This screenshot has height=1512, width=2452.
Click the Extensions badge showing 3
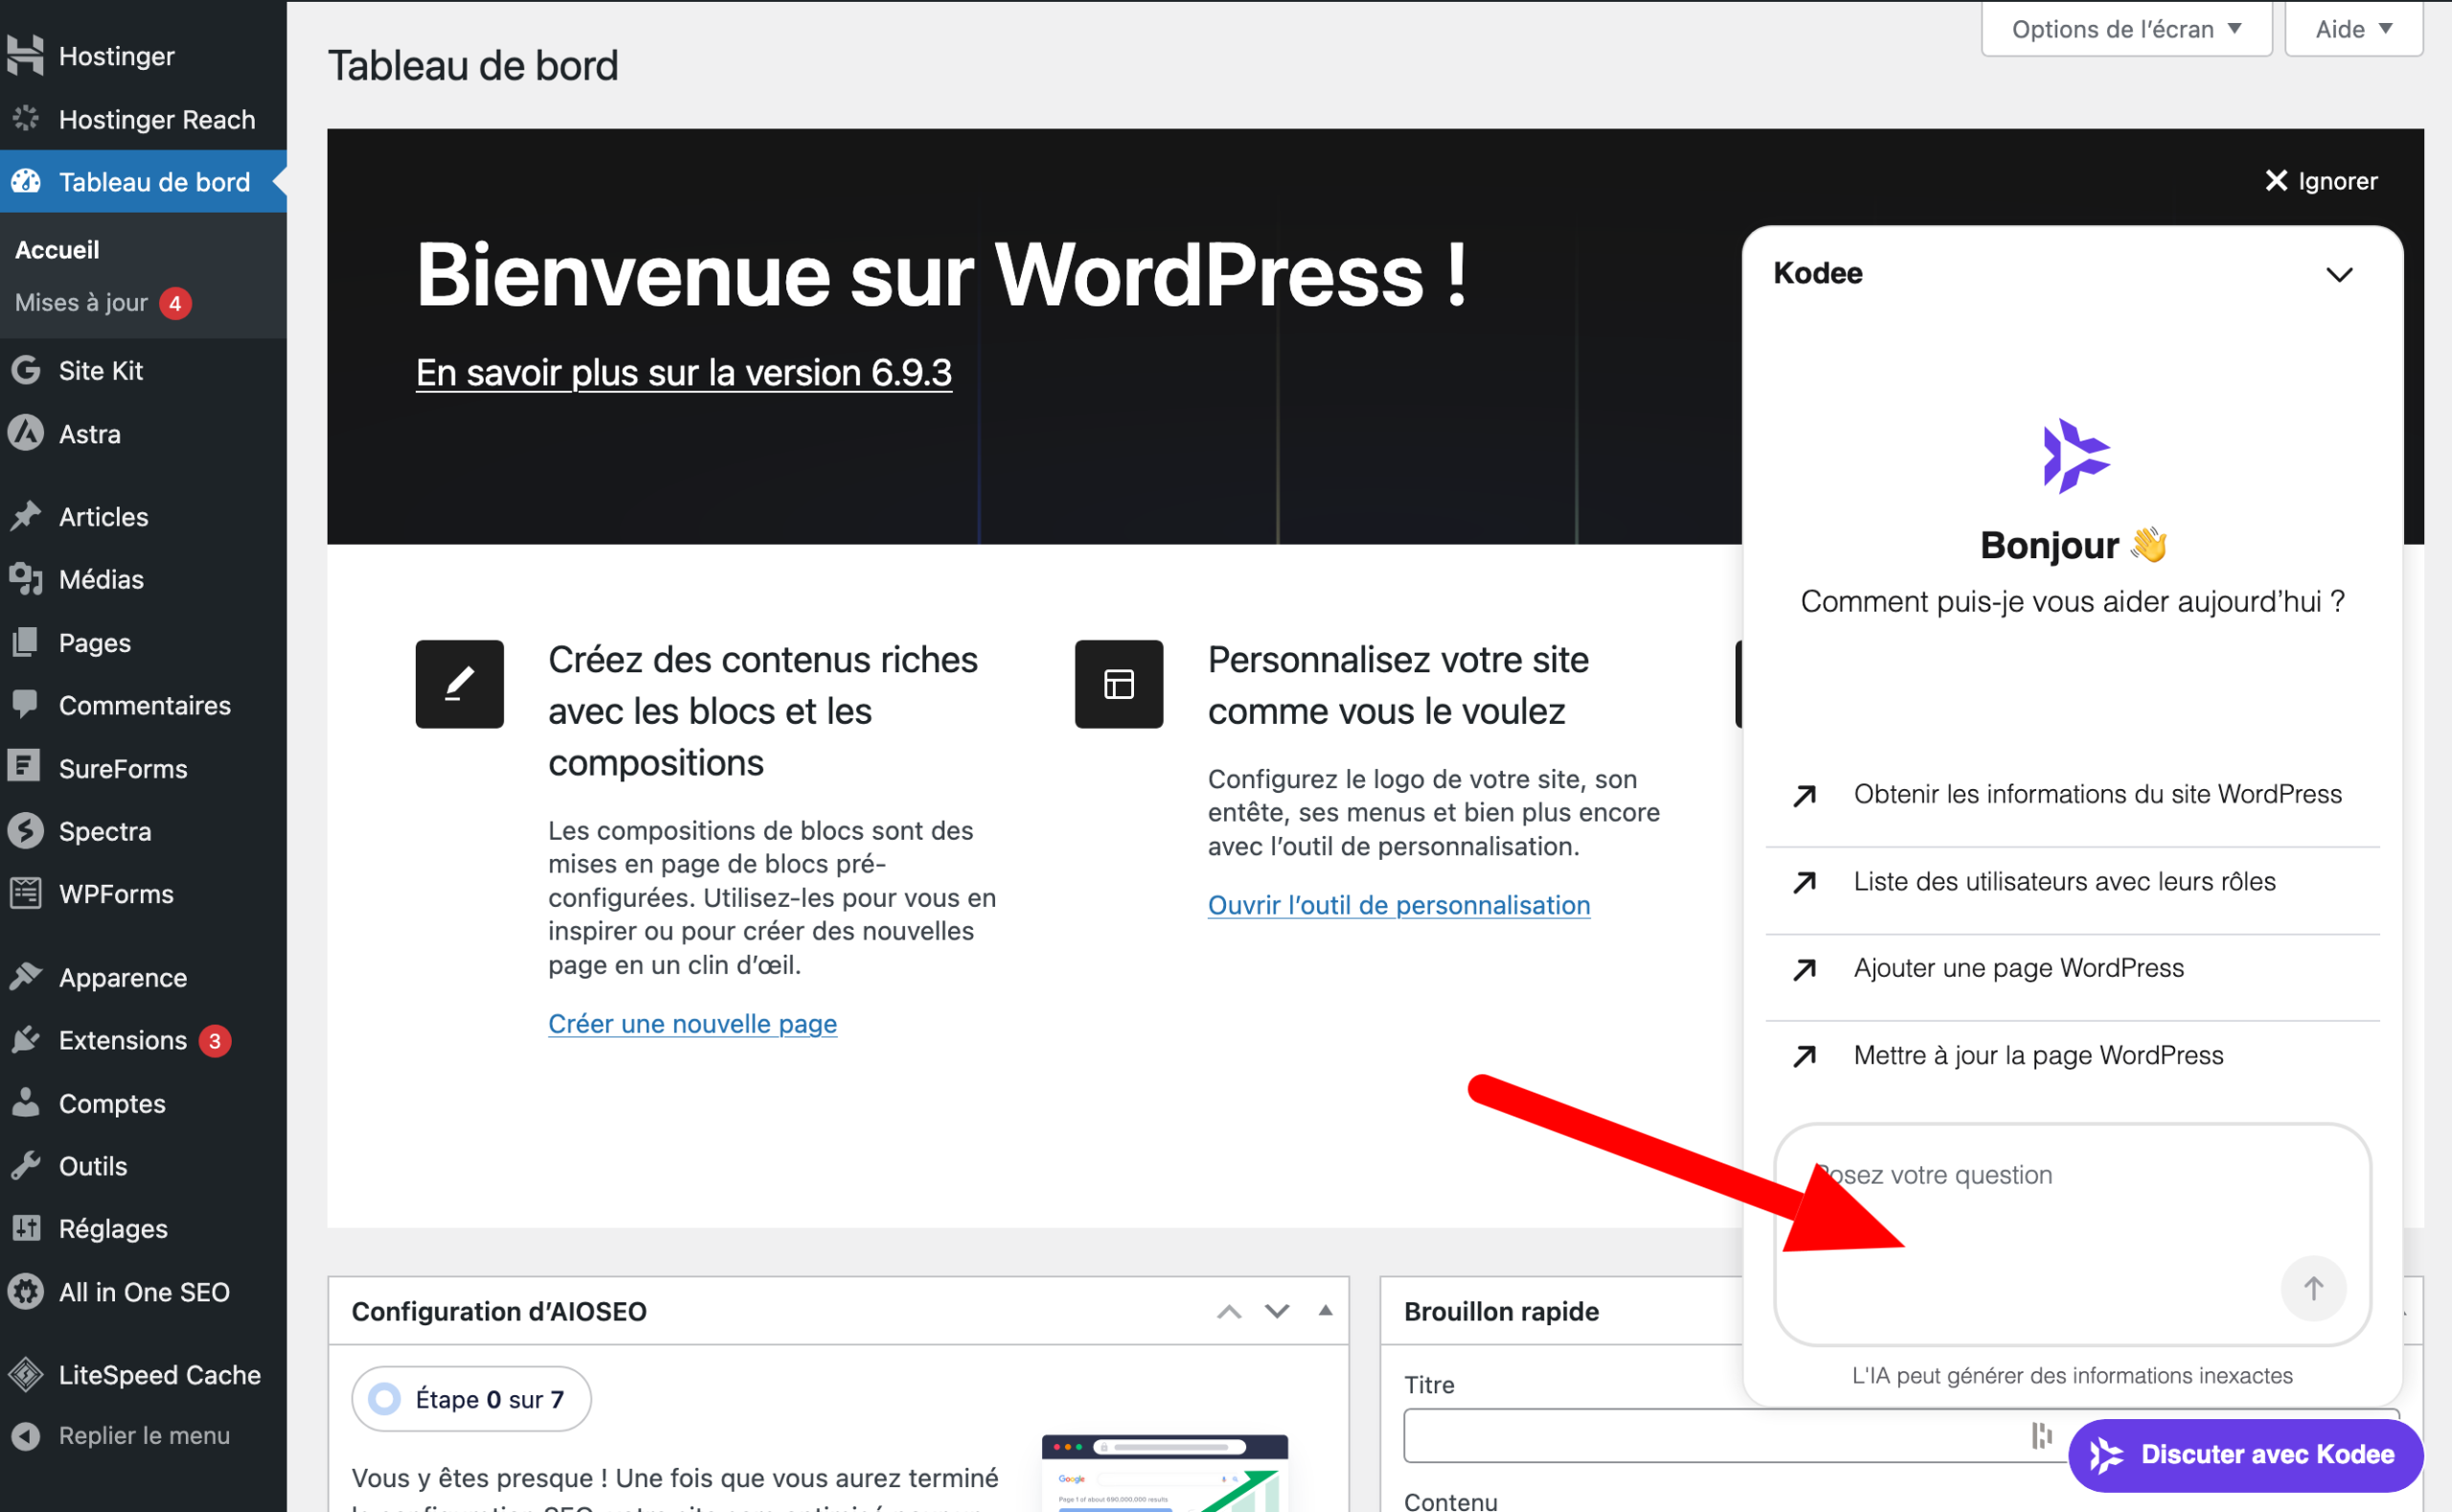(x=214, y=1040)
